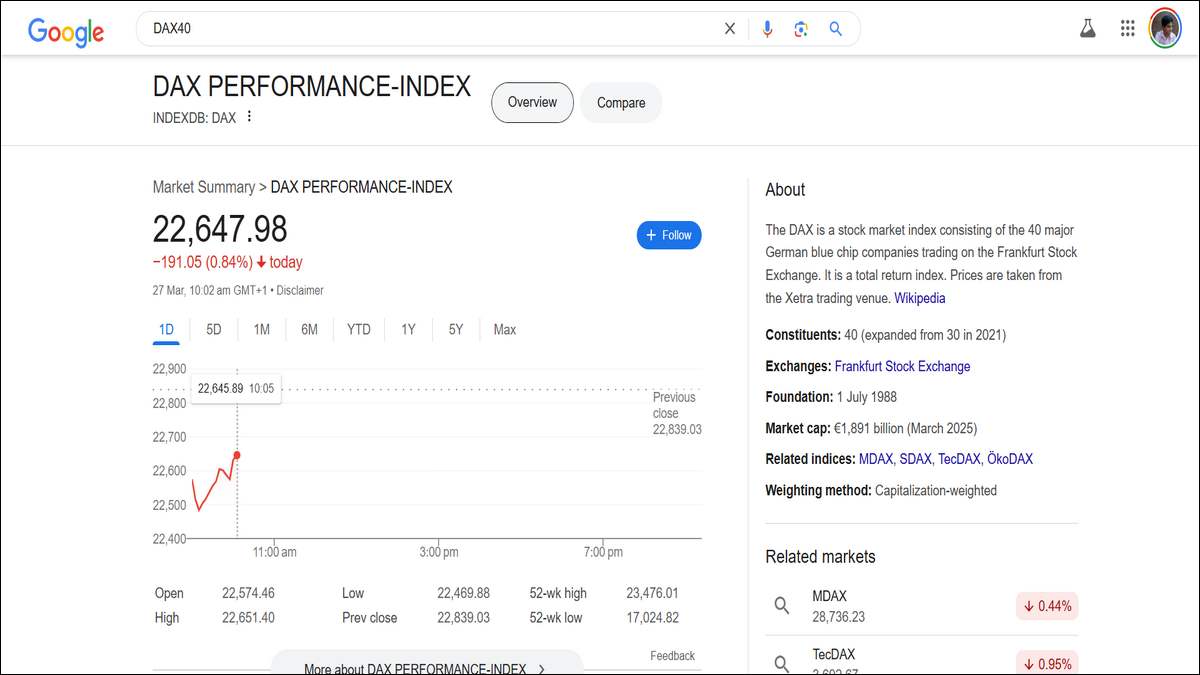The height and width of the screenshot is (675, 1200).
Task: Switch chart to 6M range
Action: click(x=310, y=329)
